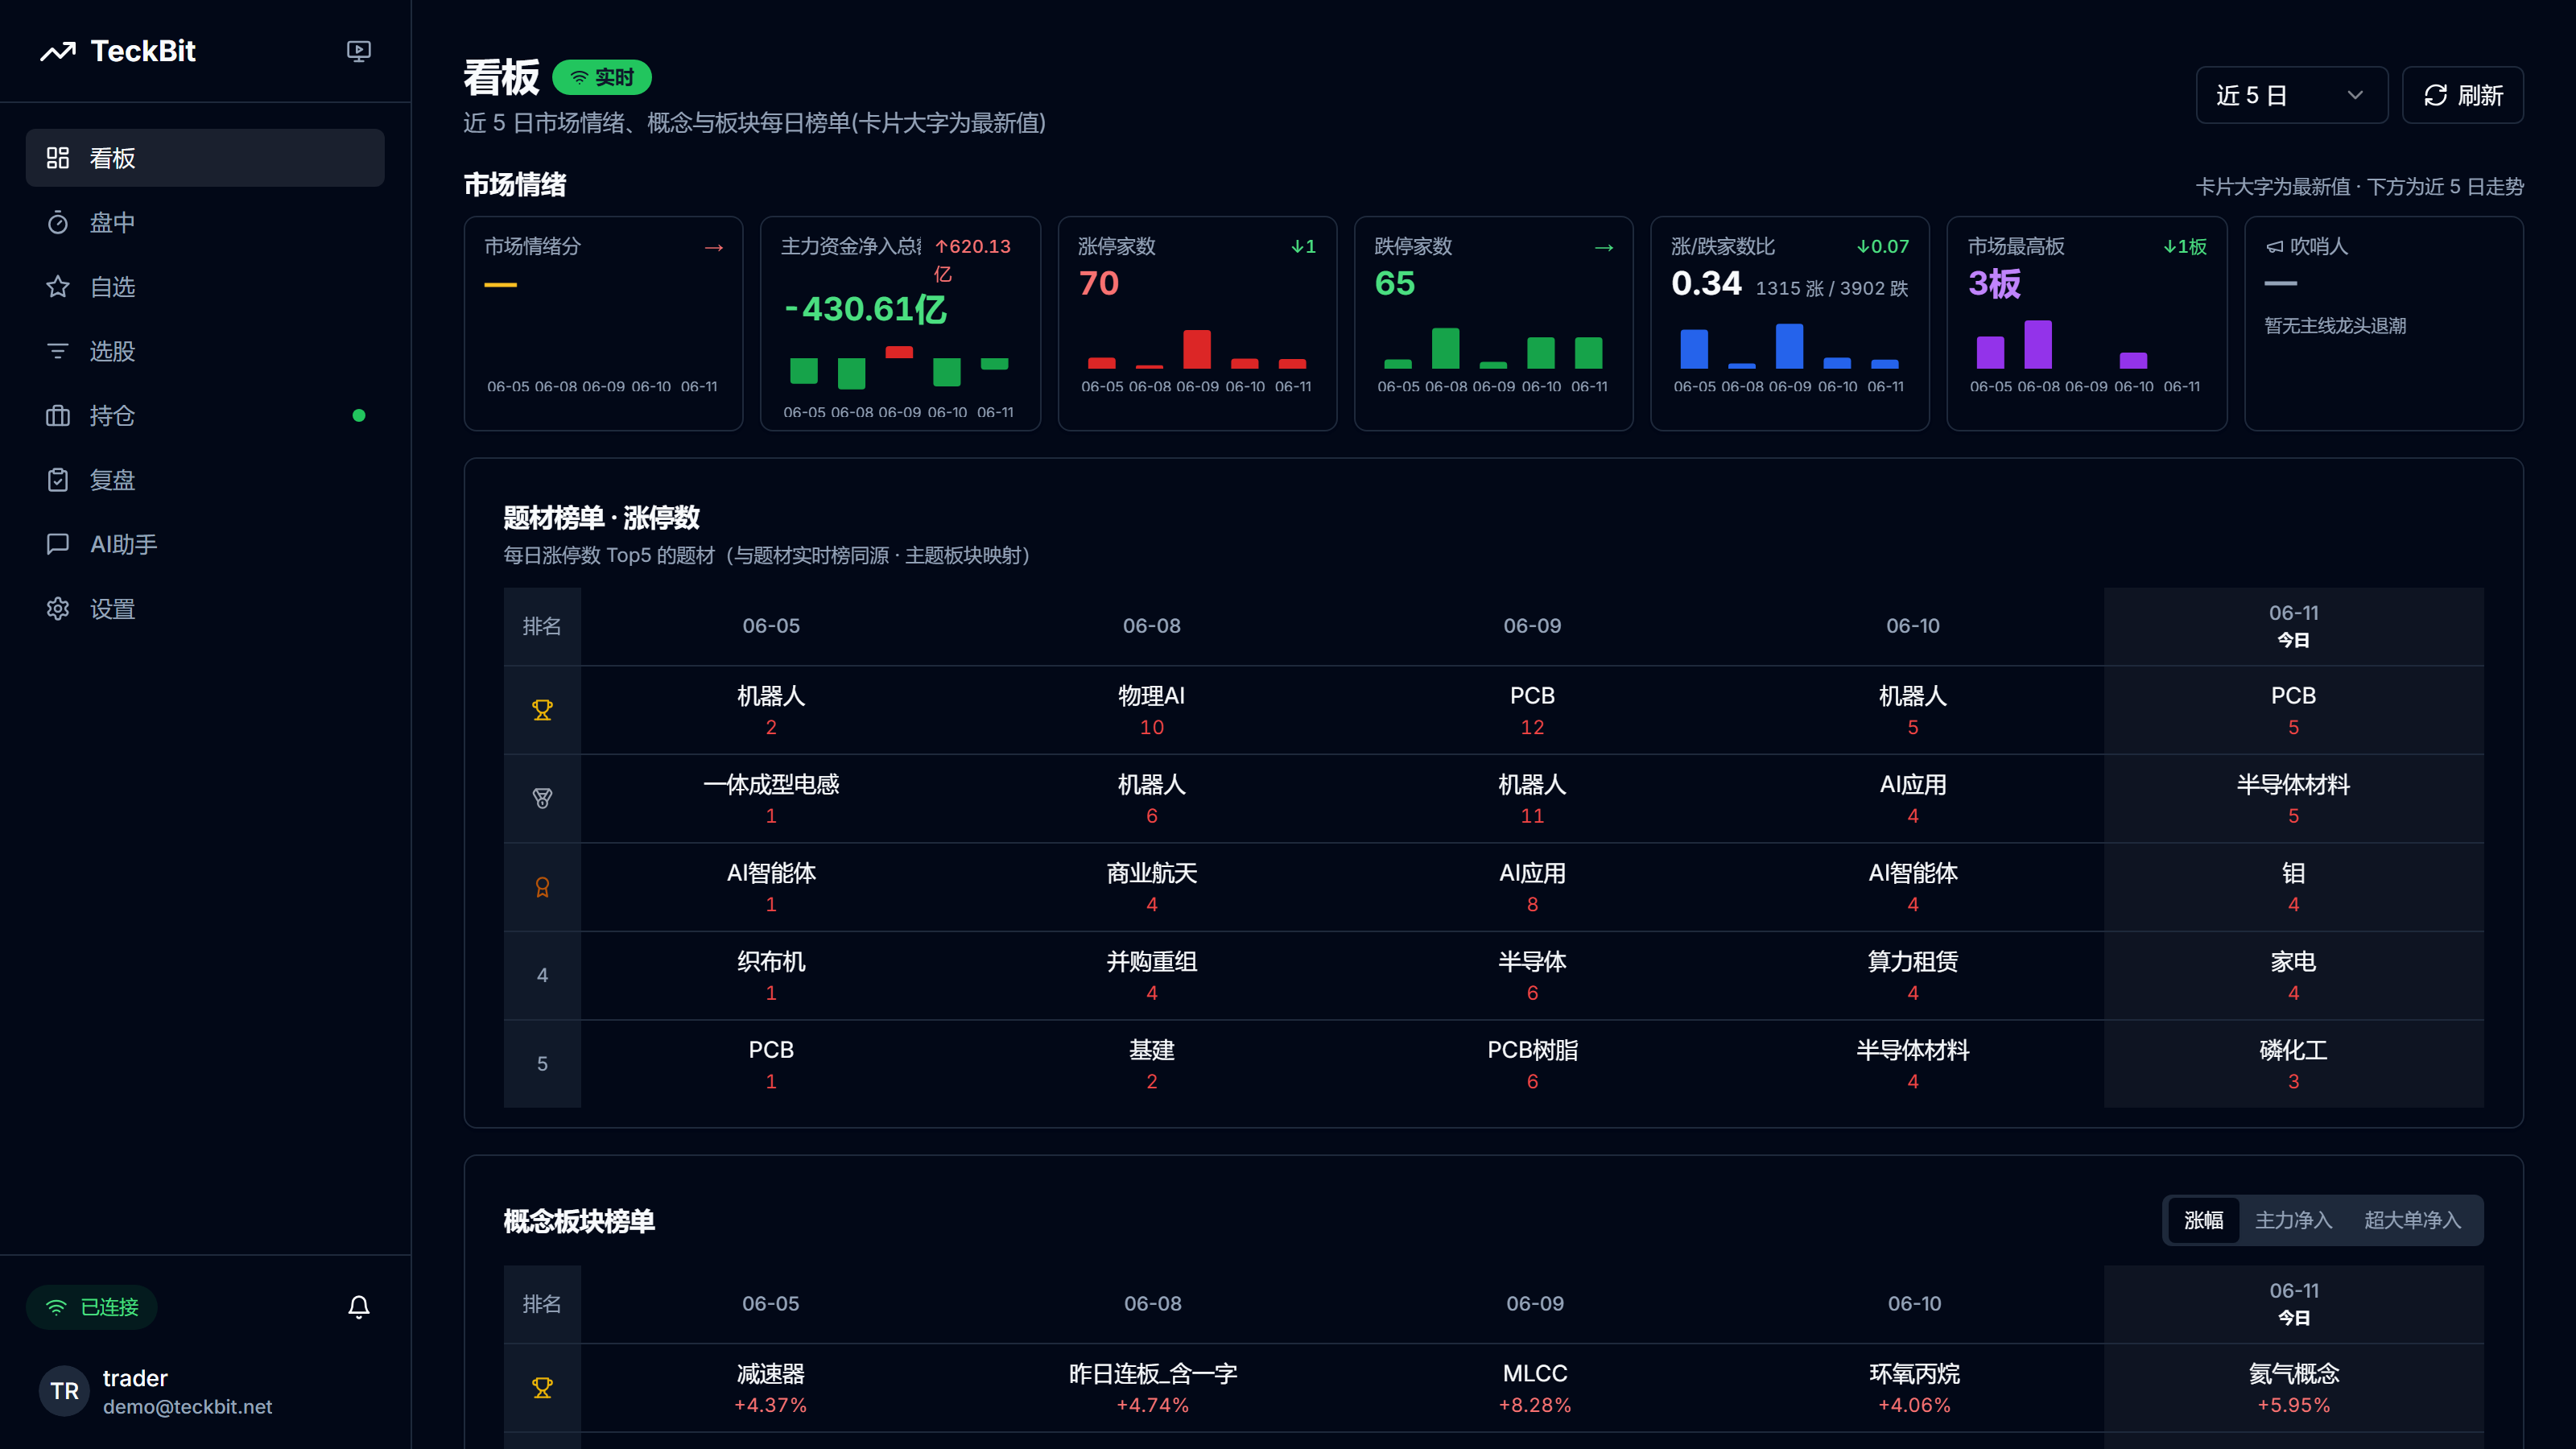The width and height of the screenshot is (2576, 1449).
Task: Click the 盘中 timer icon in sidebar
Action: [58, 222]
